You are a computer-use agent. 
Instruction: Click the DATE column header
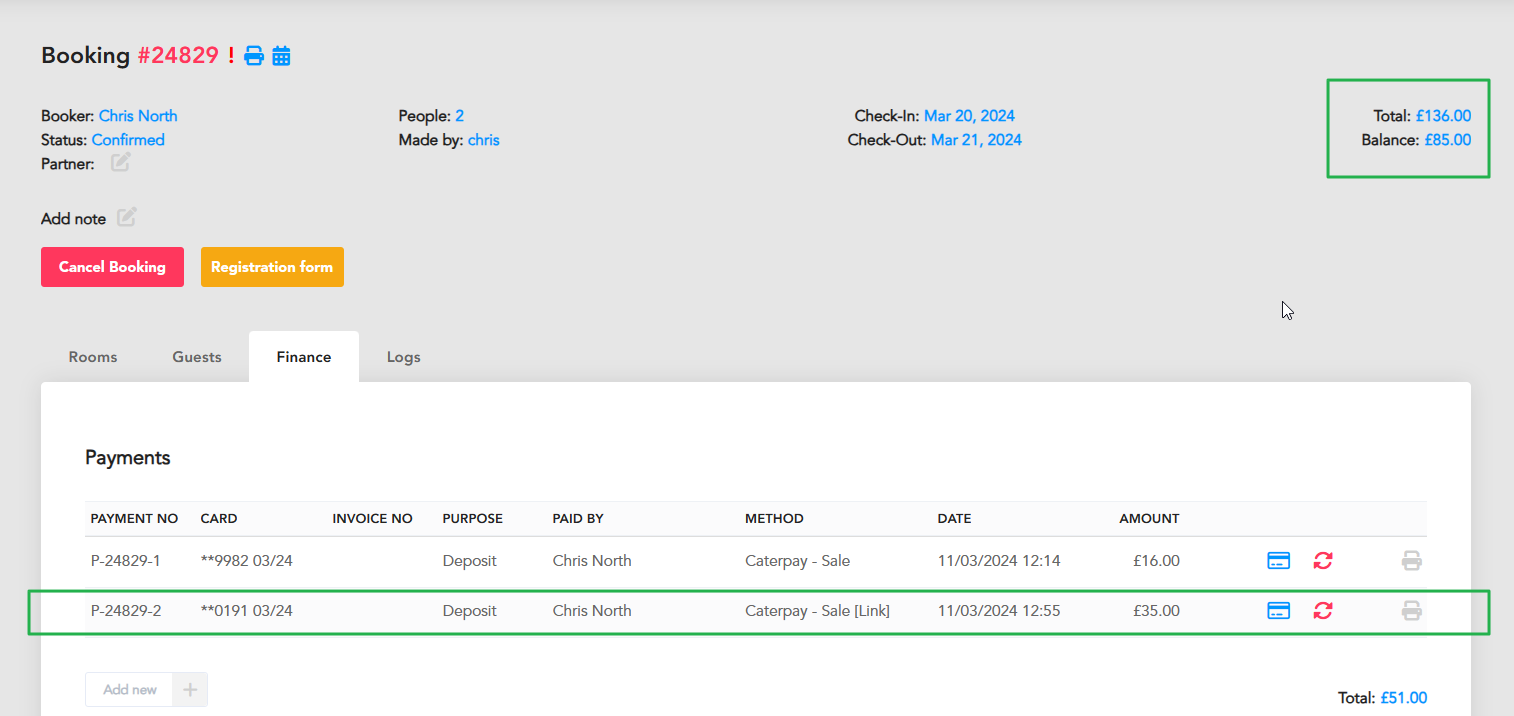point(954,519)
